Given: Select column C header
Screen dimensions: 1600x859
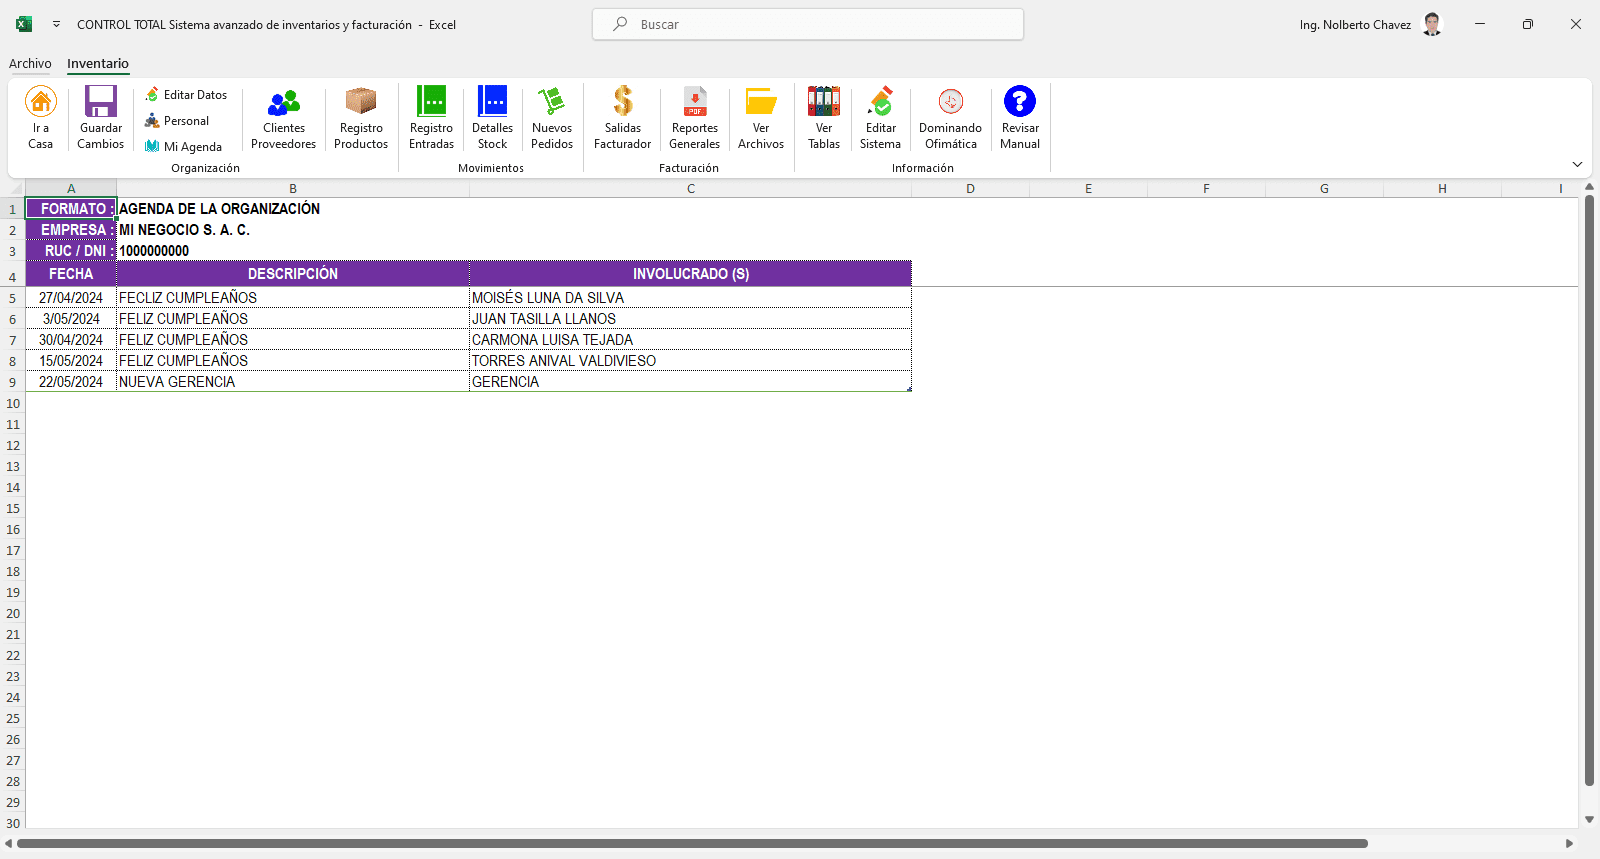Looking at the screenshot, I should point(690,188).
